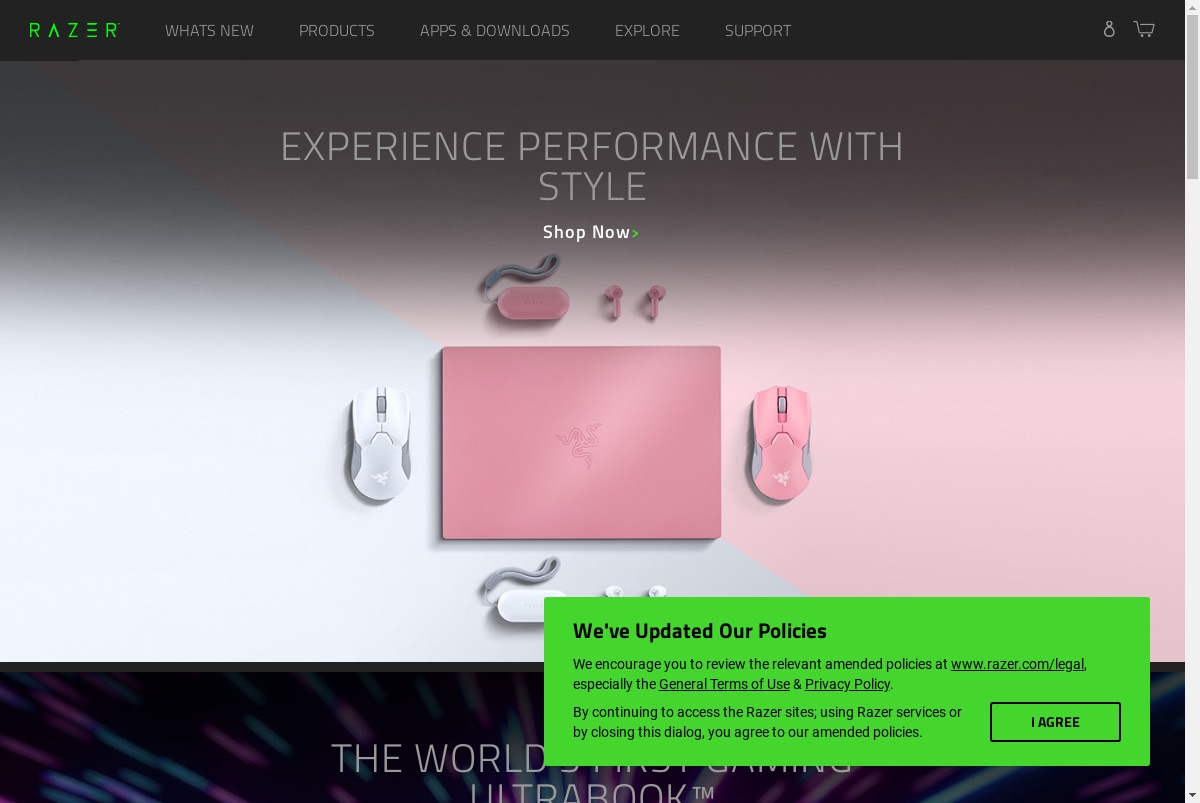Open the WHATS NEW menu
Screen dimensions: 1200x803
(x=209, y=30)
